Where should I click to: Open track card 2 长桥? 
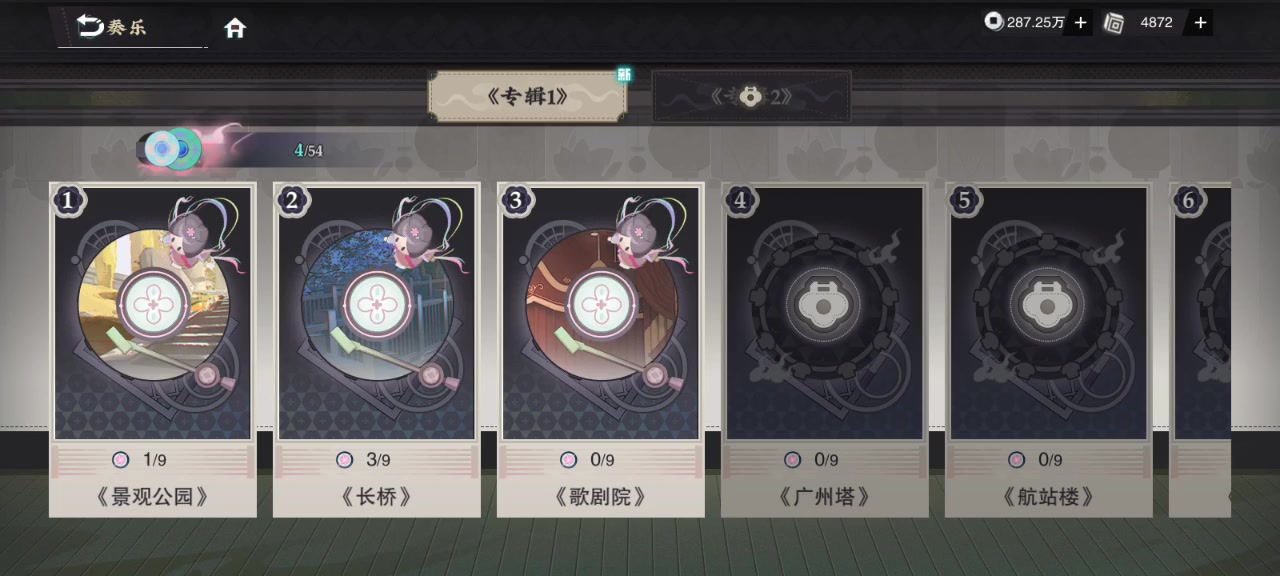377,350
